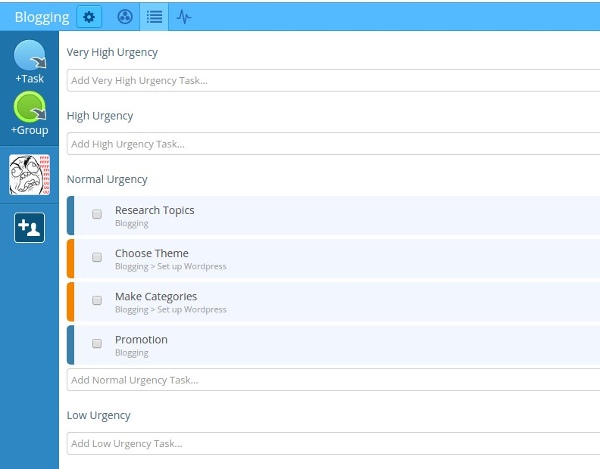The image size is (600, 469).
Task: Open the rage face user avatar
Action: [x=29, y=175]
